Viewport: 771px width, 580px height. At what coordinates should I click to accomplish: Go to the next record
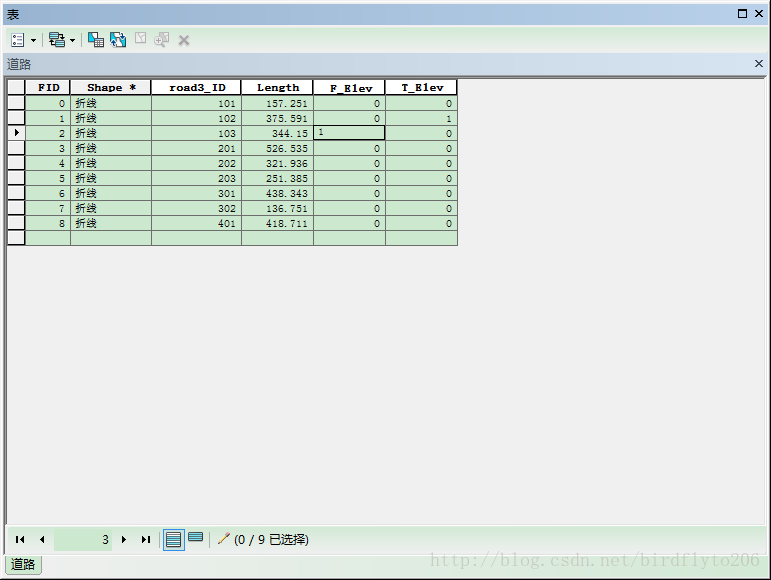[124, 539]
